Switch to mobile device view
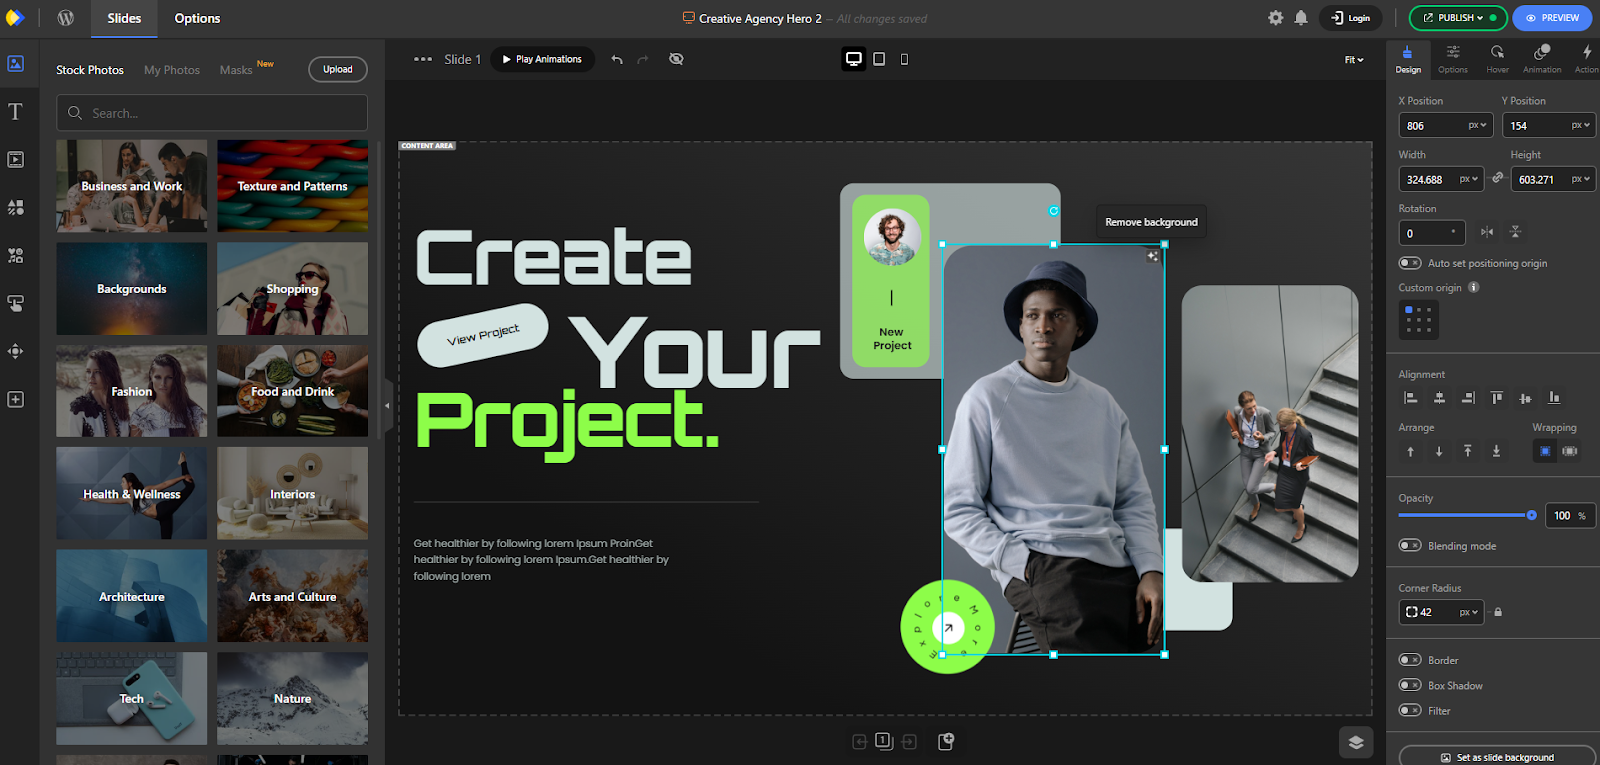This screenshot has width=1600, height=765. [905, 59]
